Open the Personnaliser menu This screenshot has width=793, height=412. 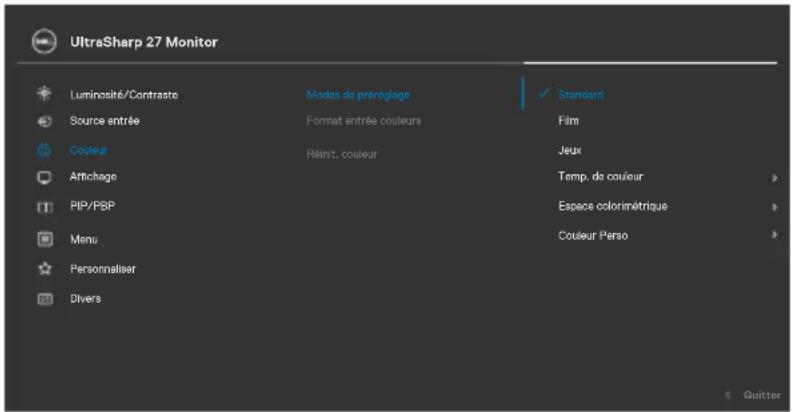[103, 269]
